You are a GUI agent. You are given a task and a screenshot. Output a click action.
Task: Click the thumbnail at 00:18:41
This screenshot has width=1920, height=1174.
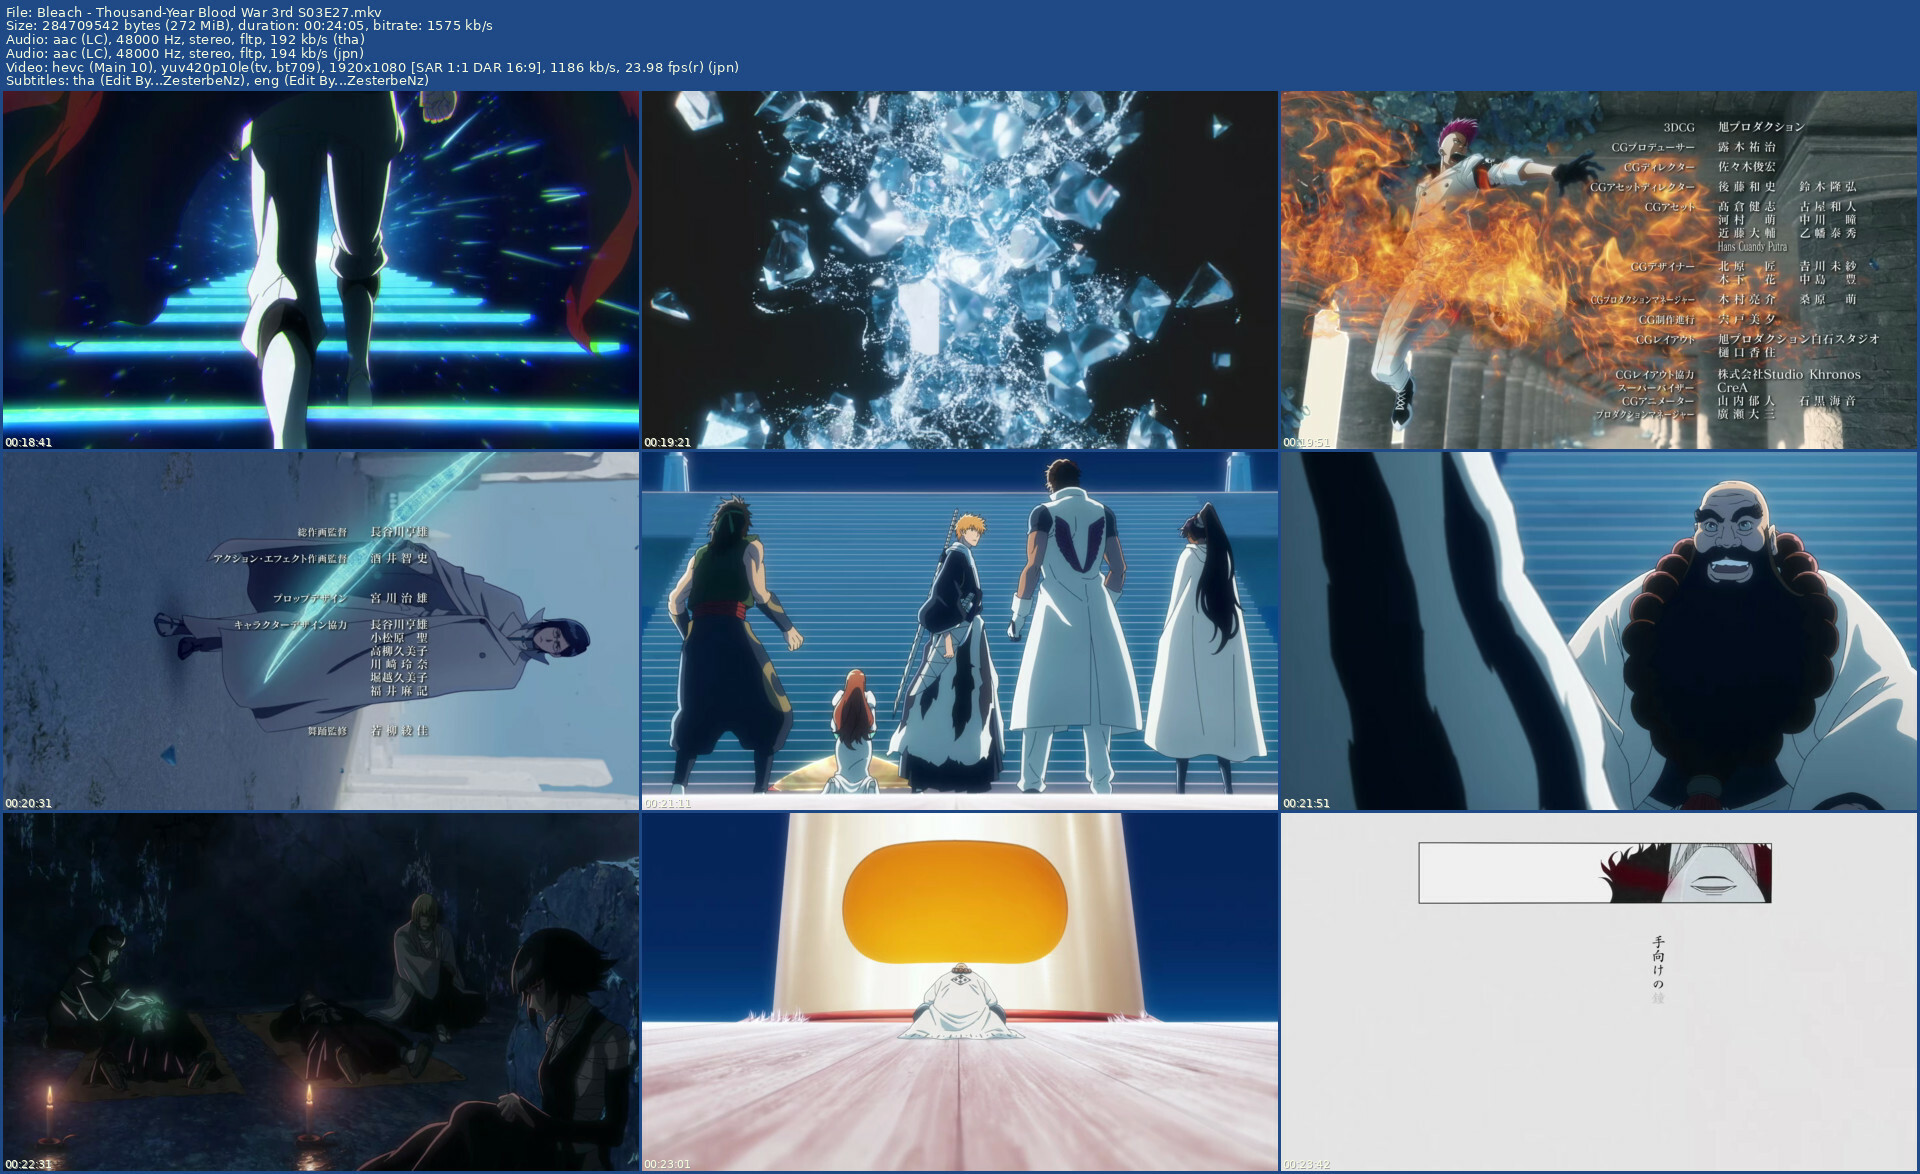coord(321,270)
